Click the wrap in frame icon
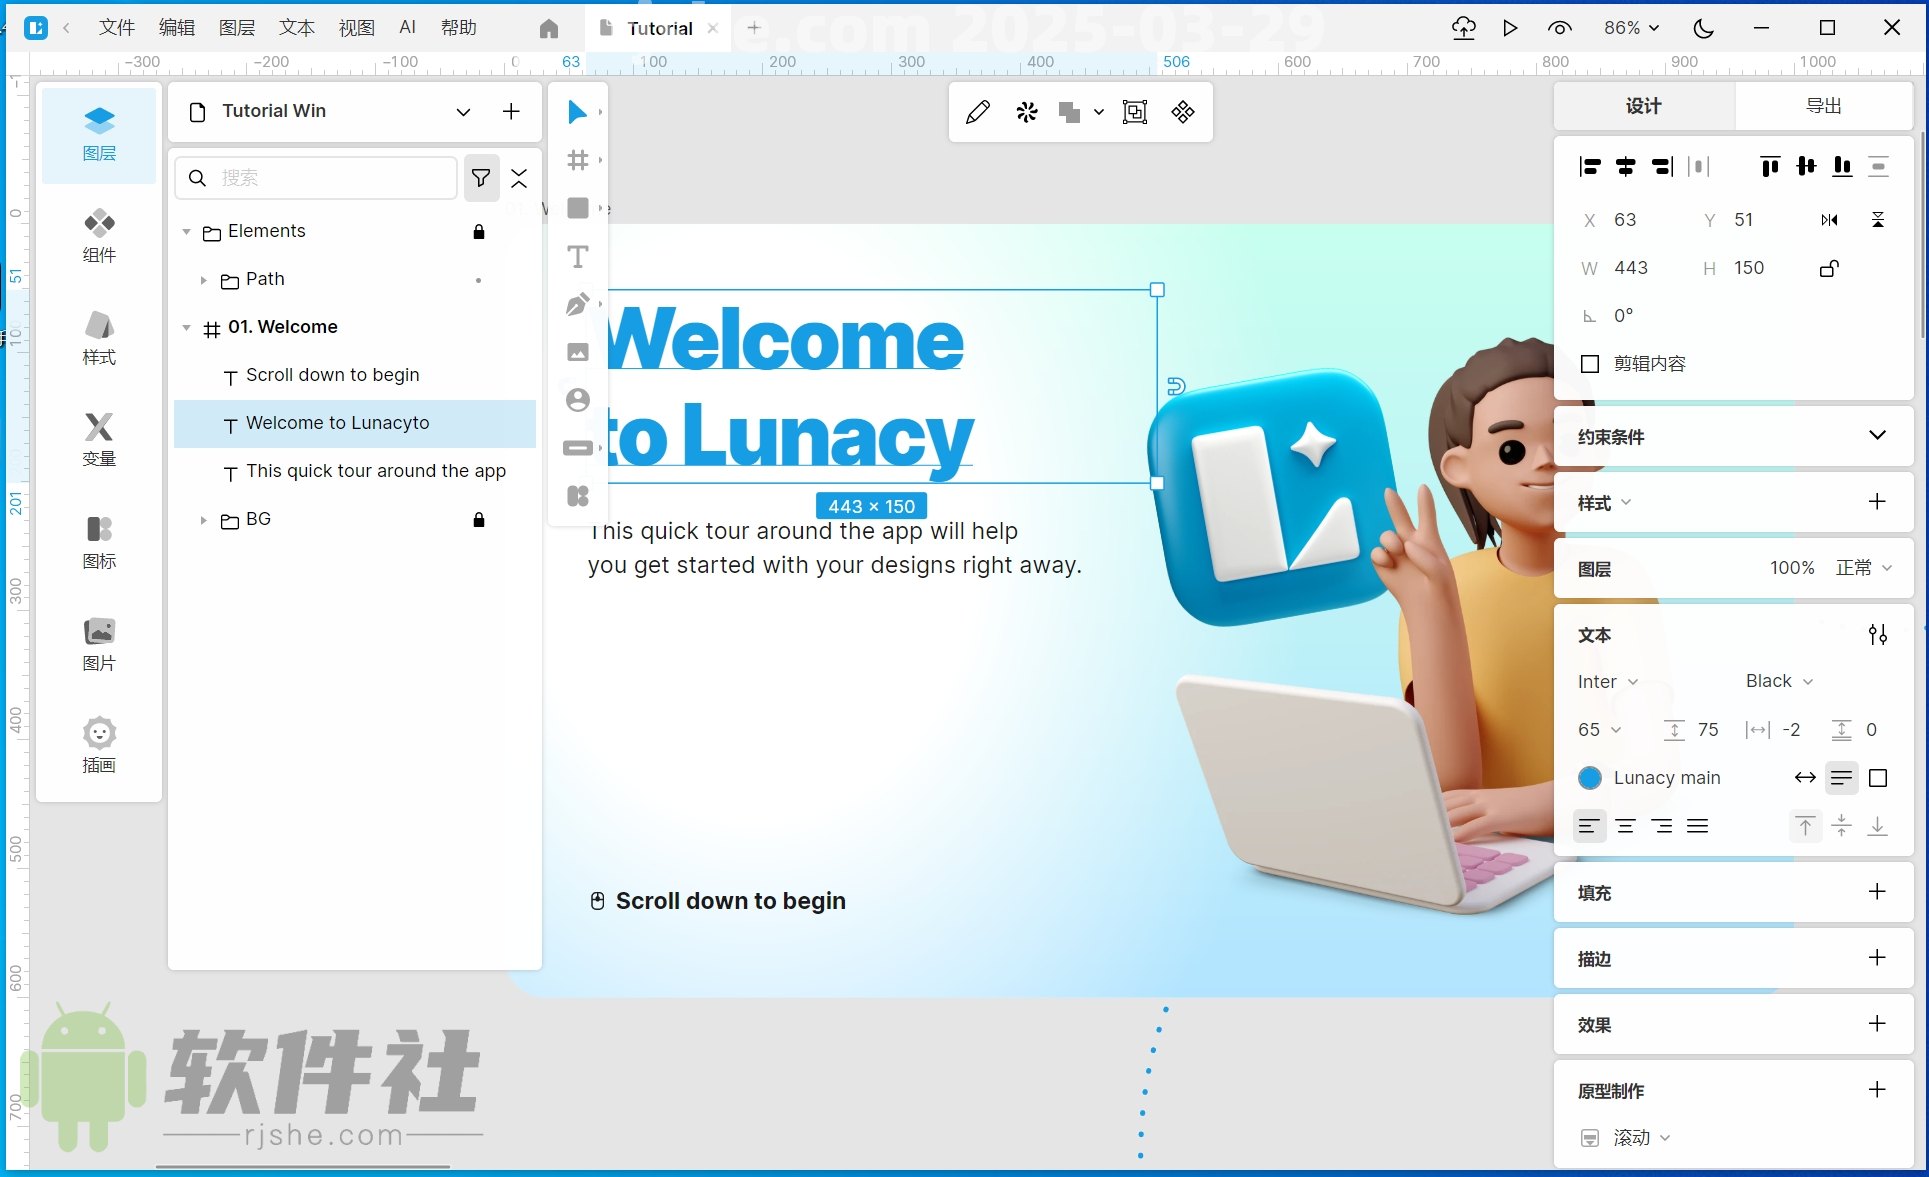Screen dimensions: 1929x1177 coord(1135,112)
